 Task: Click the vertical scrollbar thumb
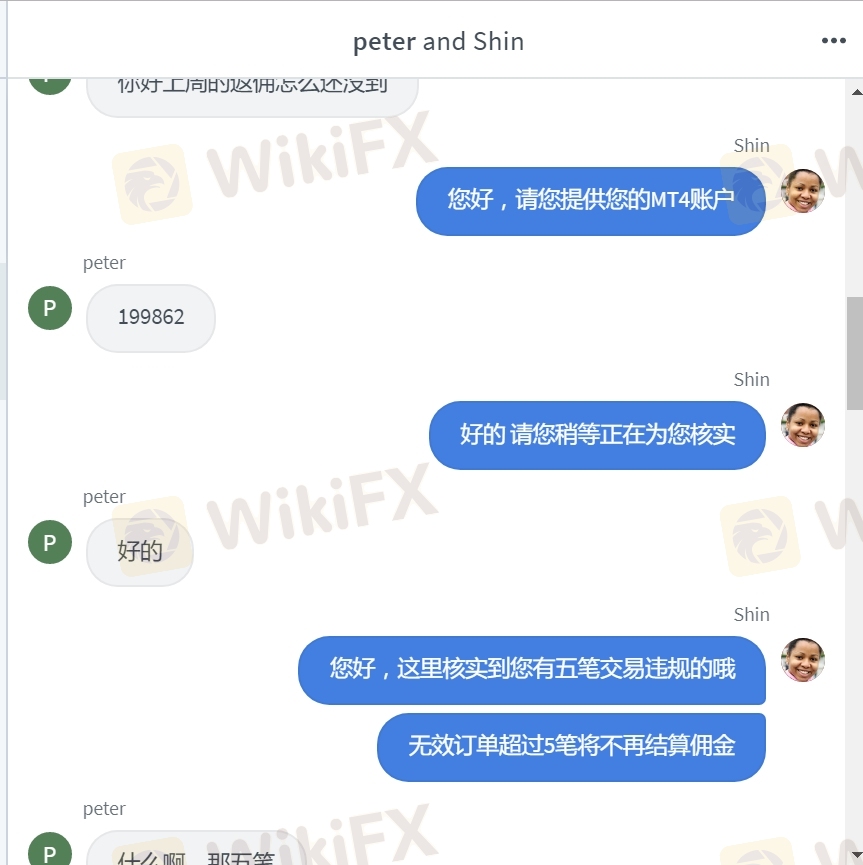855,353
